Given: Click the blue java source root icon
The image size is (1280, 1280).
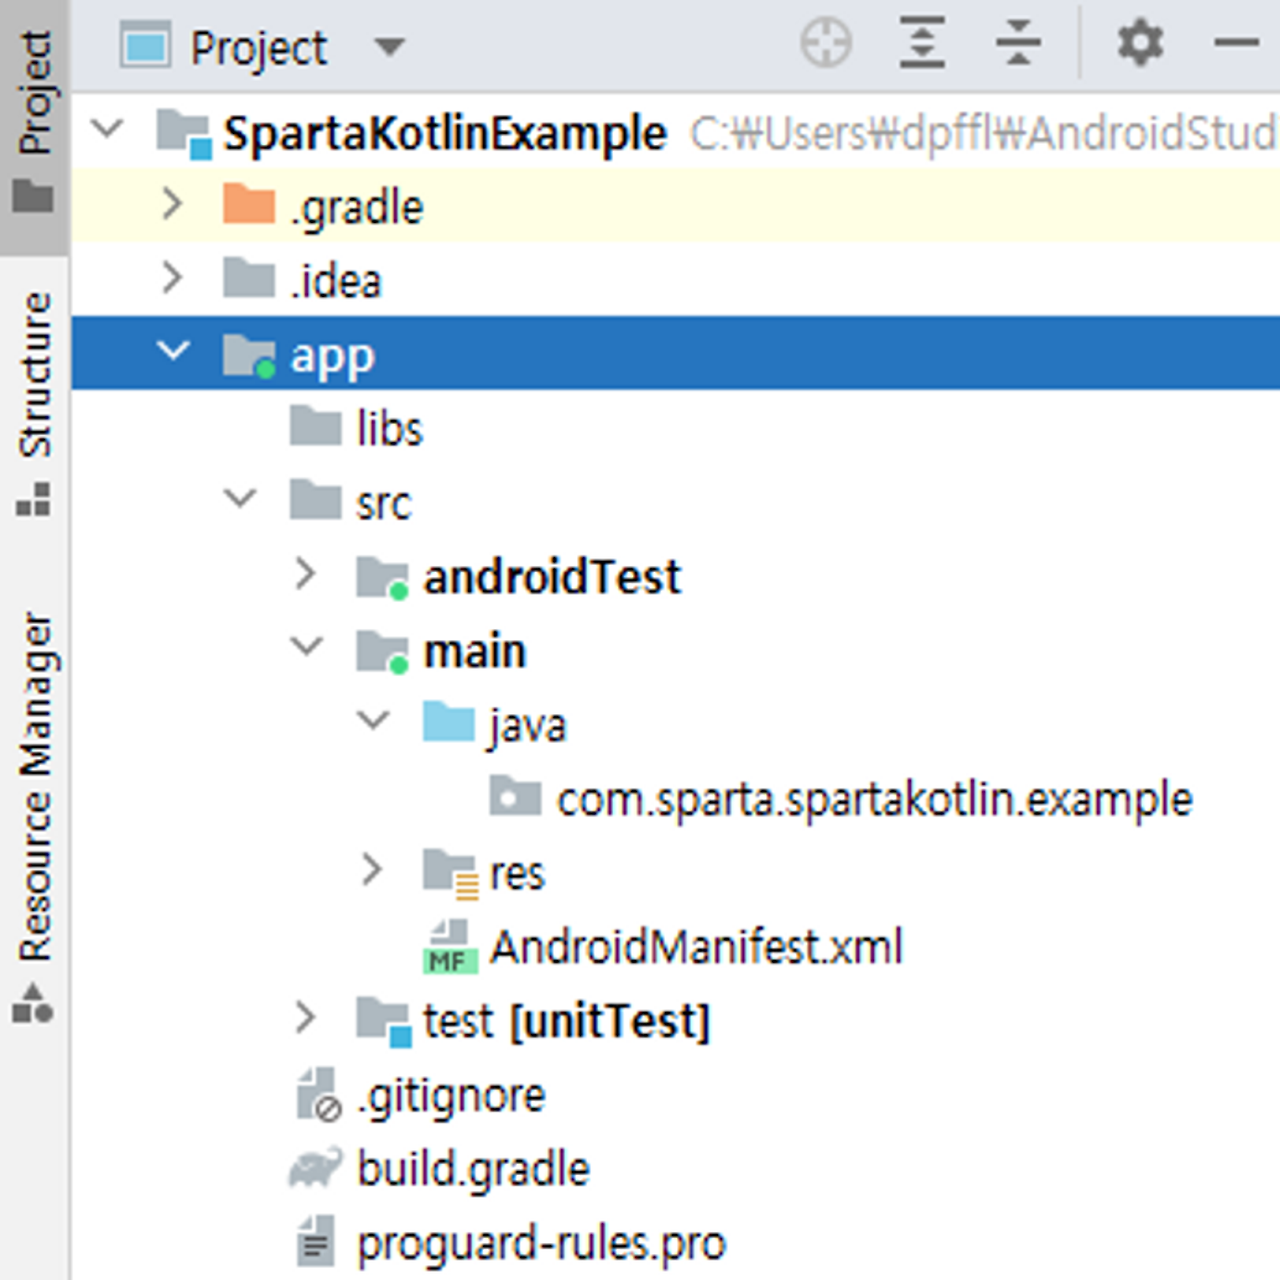Looking at the screenshot, I should (x=449, y=721).
